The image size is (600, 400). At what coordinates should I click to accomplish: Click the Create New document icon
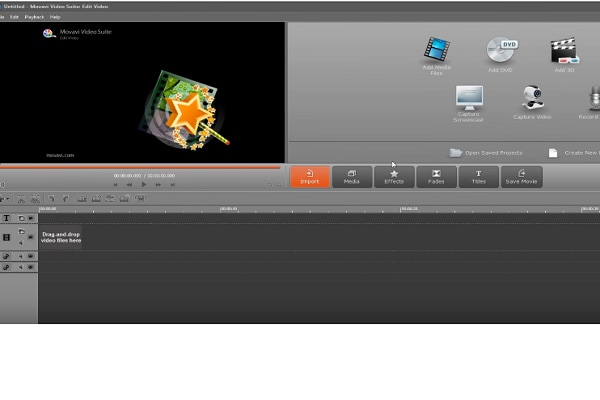[553, 153]
